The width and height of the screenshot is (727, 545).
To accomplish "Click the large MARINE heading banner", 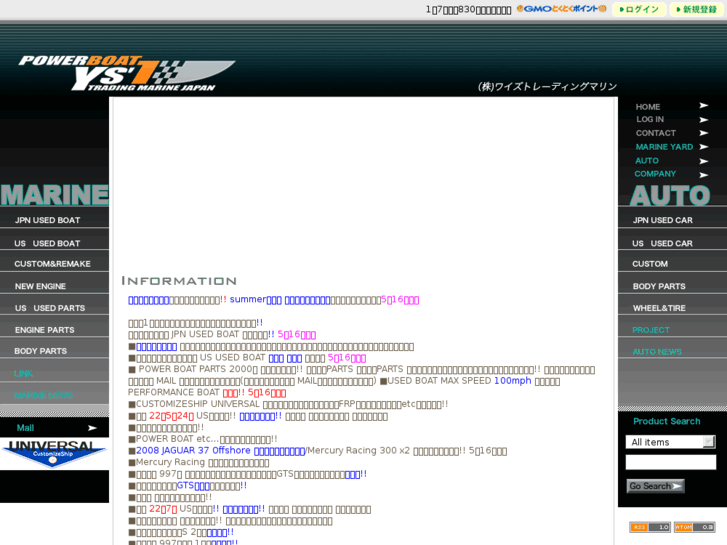I will tap(54, 195).
